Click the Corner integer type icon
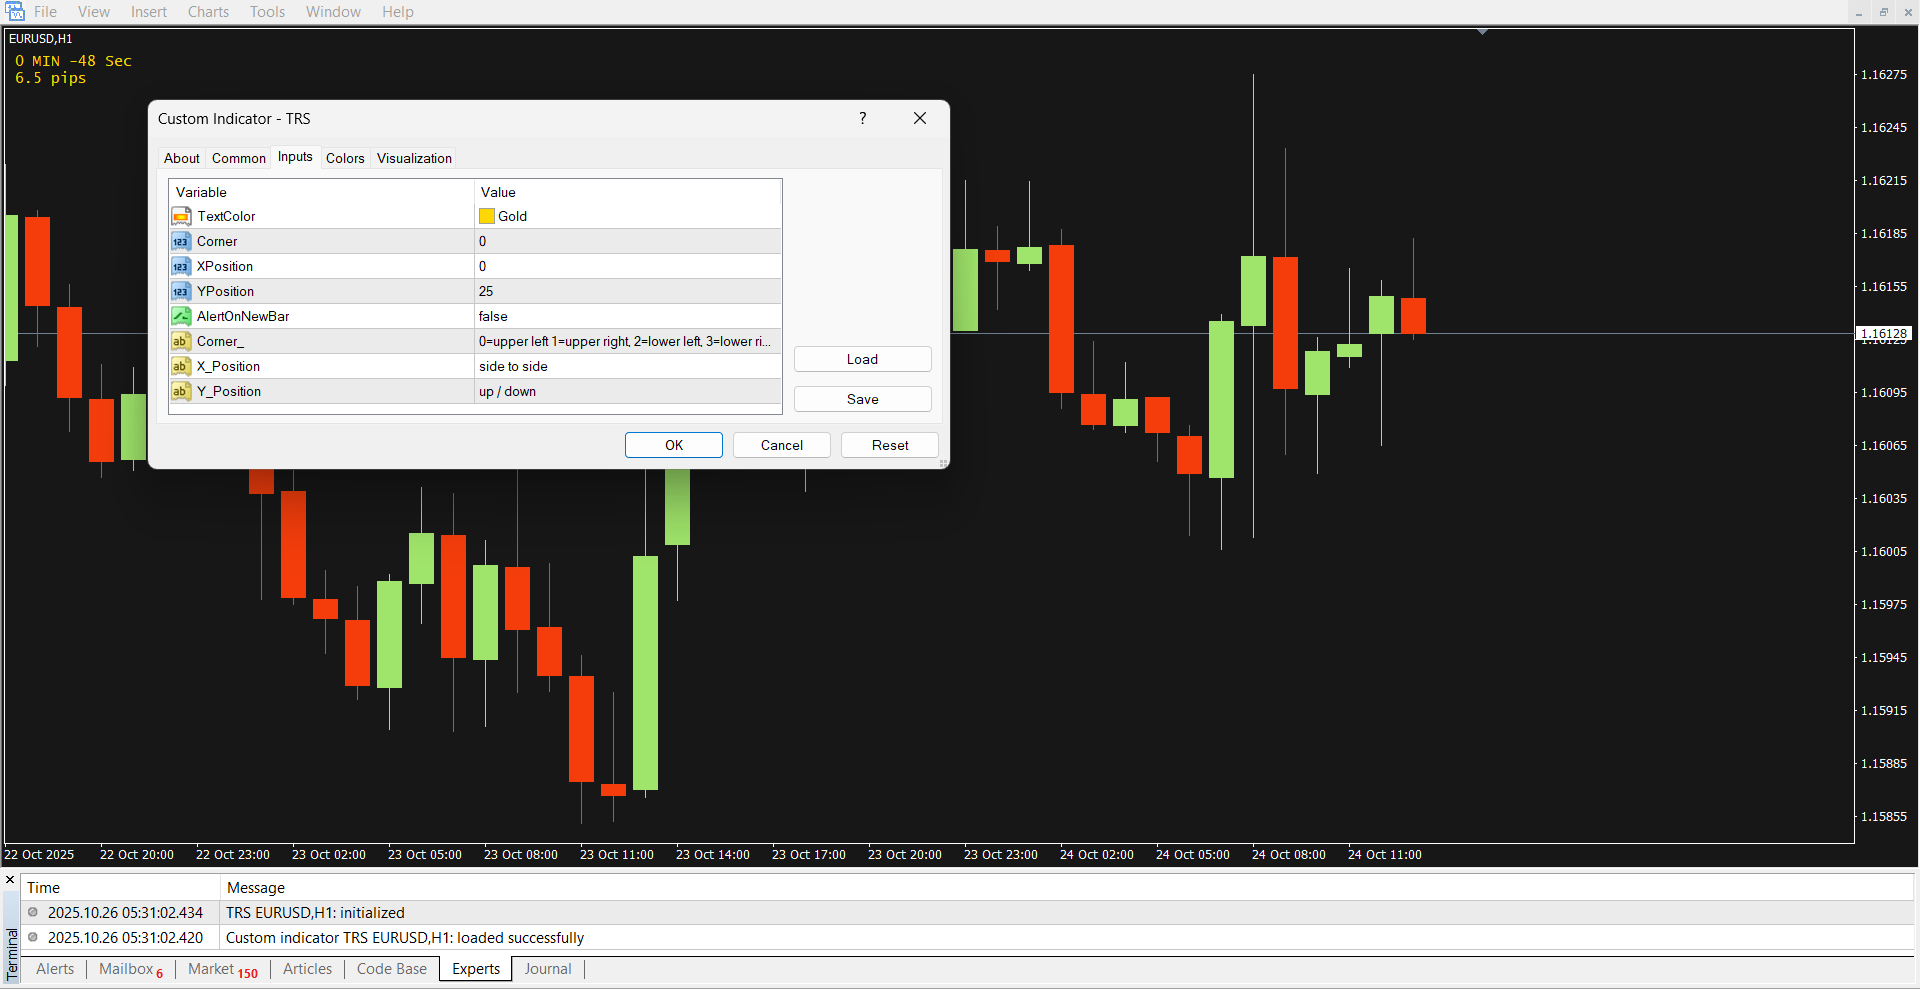 pos(181,241)
